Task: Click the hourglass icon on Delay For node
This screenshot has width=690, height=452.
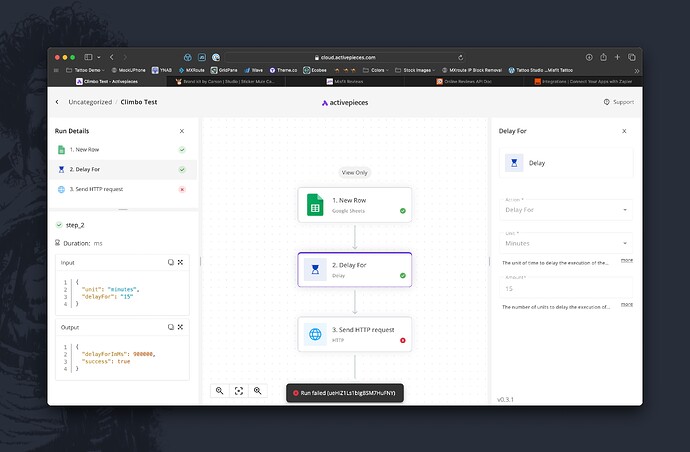Action: (x=316, y=270)
